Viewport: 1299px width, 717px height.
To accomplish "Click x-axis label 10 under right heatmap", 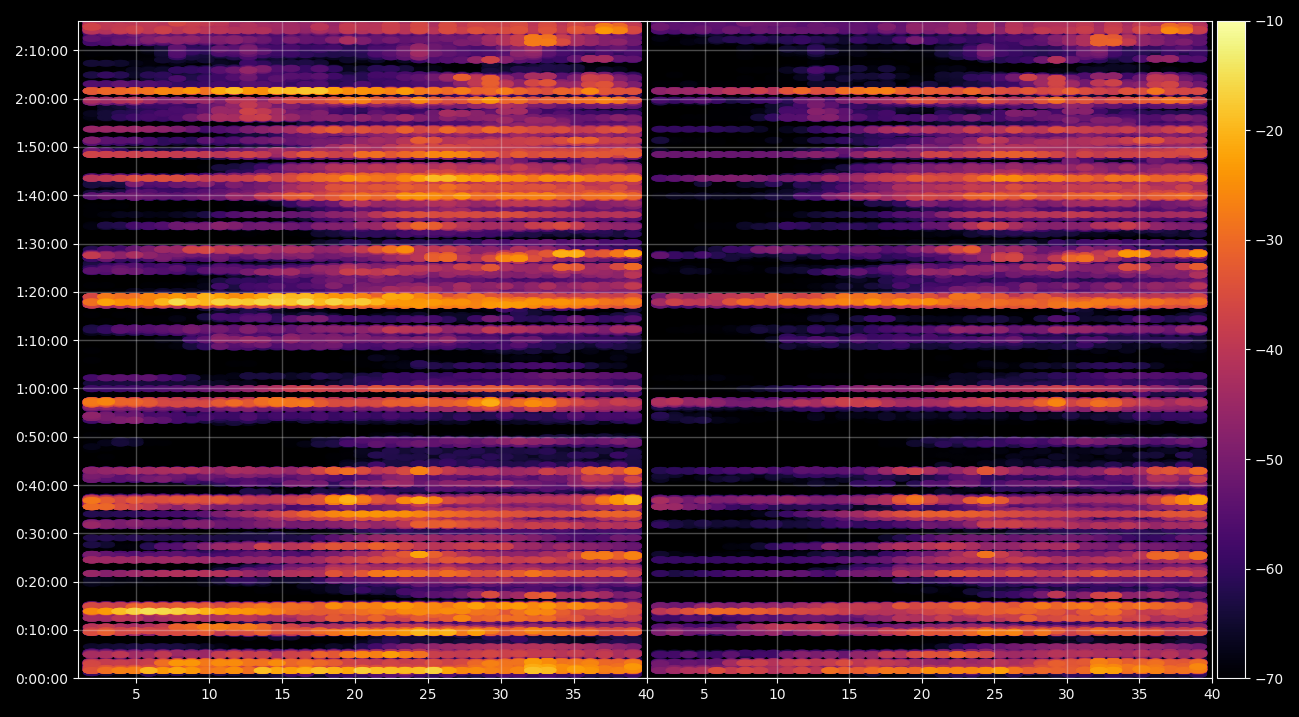I will (777, 696).
